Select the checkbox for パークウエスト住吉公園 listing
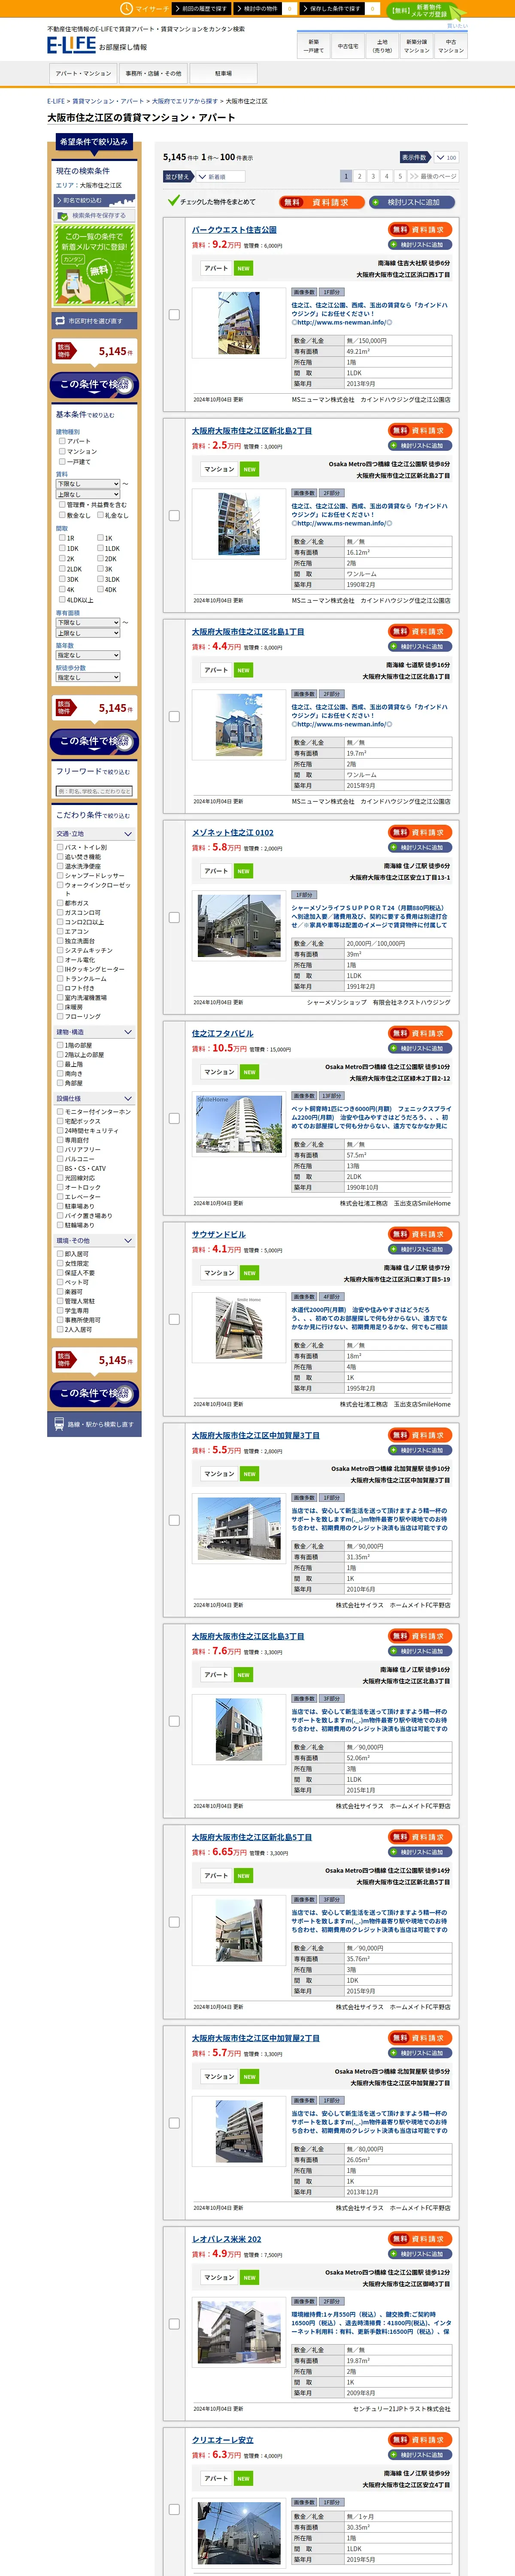This screenshot has width=515, height=2576. tap(174, 315)
